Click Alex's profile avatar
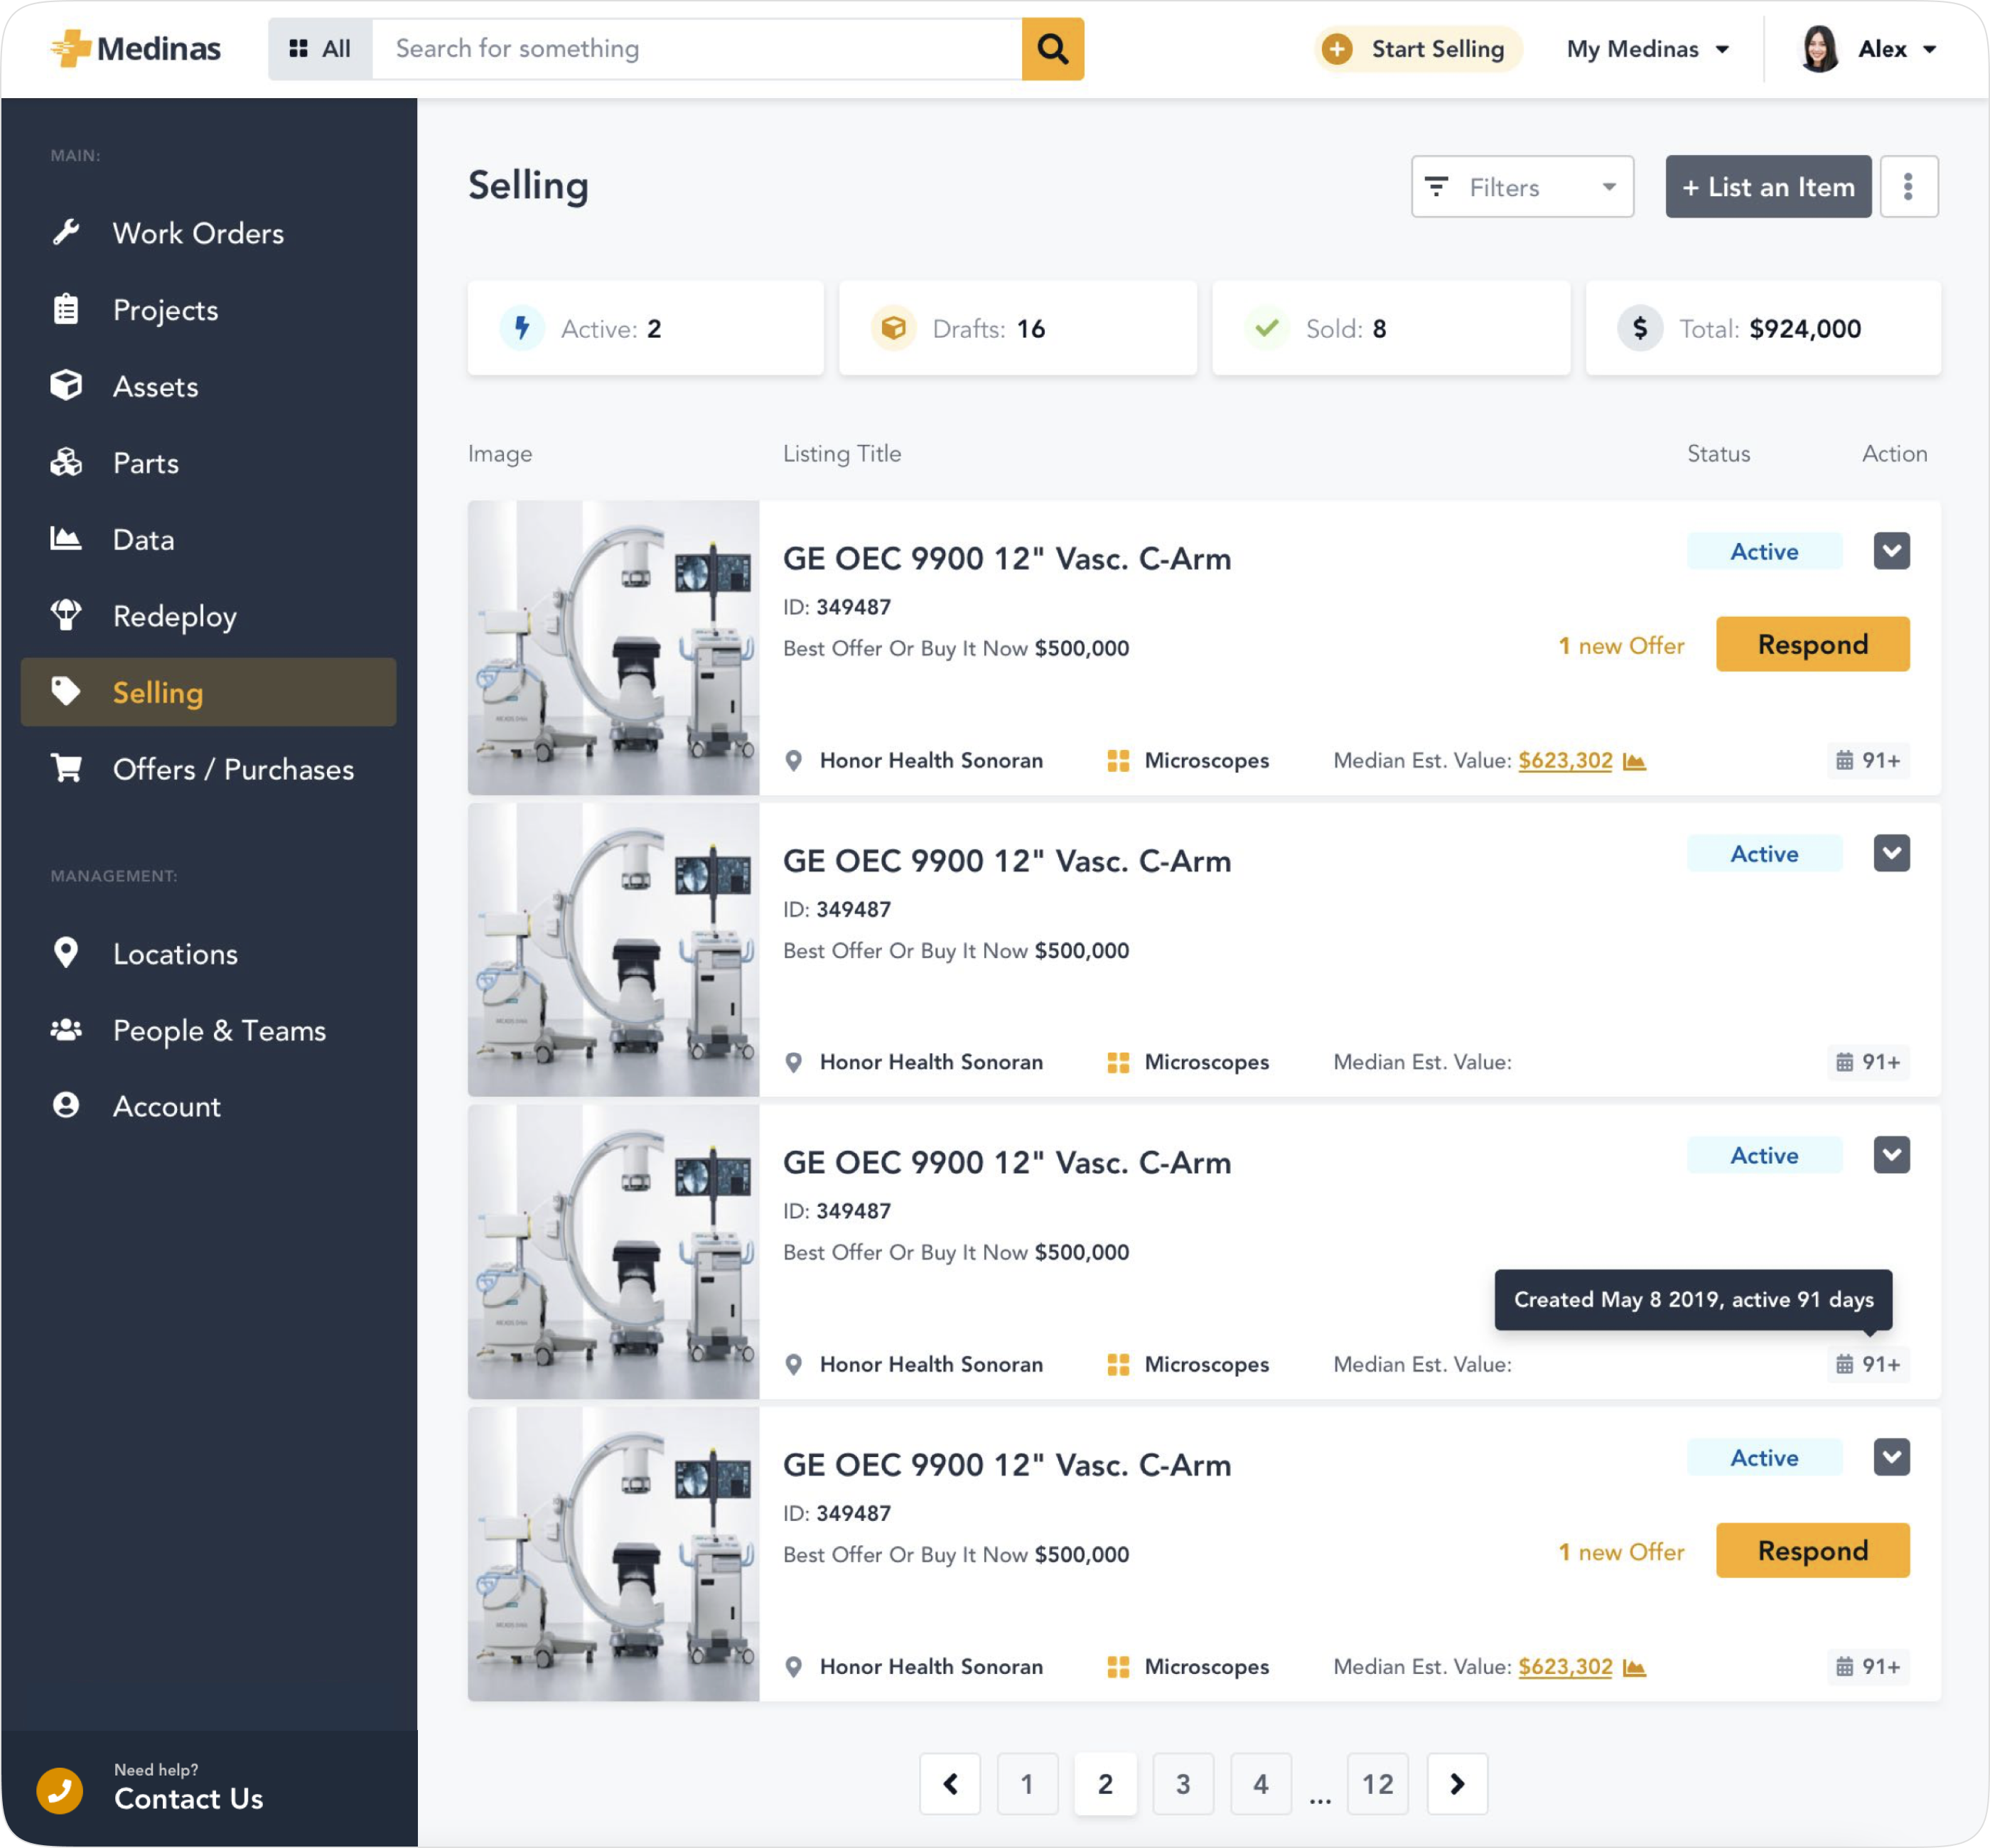This screenshot has width=1990, height=1848. coord(1820,48)
